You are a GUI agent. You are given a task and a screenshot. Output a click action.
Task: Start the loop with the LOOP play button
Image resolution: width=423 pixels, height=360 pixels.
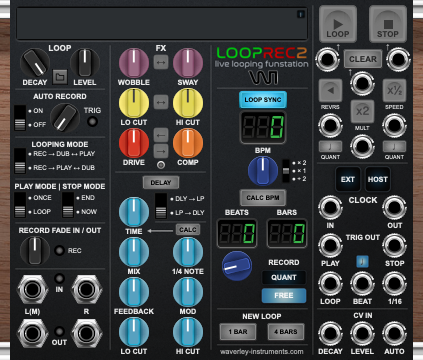[x=338, y=24]
